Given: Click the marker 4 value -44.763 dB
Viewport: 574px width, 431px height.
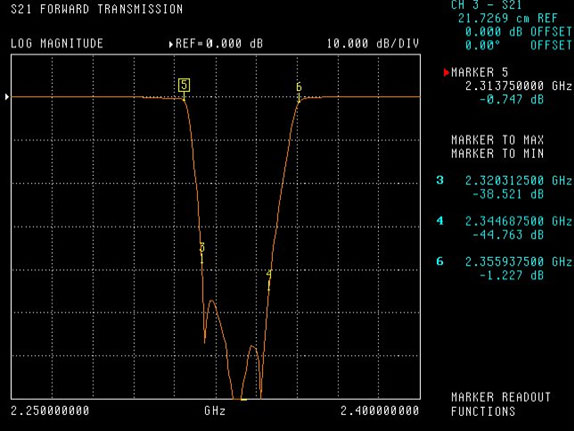Looking at the screenshot, I should [508, 235].
